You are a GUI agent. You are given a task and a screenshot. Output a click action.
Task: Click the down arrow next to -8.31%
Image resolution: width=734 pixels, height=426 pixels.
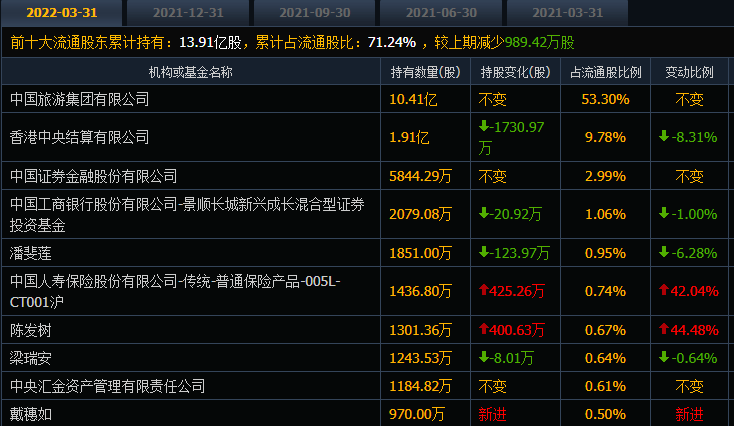[x=663, y=136]
